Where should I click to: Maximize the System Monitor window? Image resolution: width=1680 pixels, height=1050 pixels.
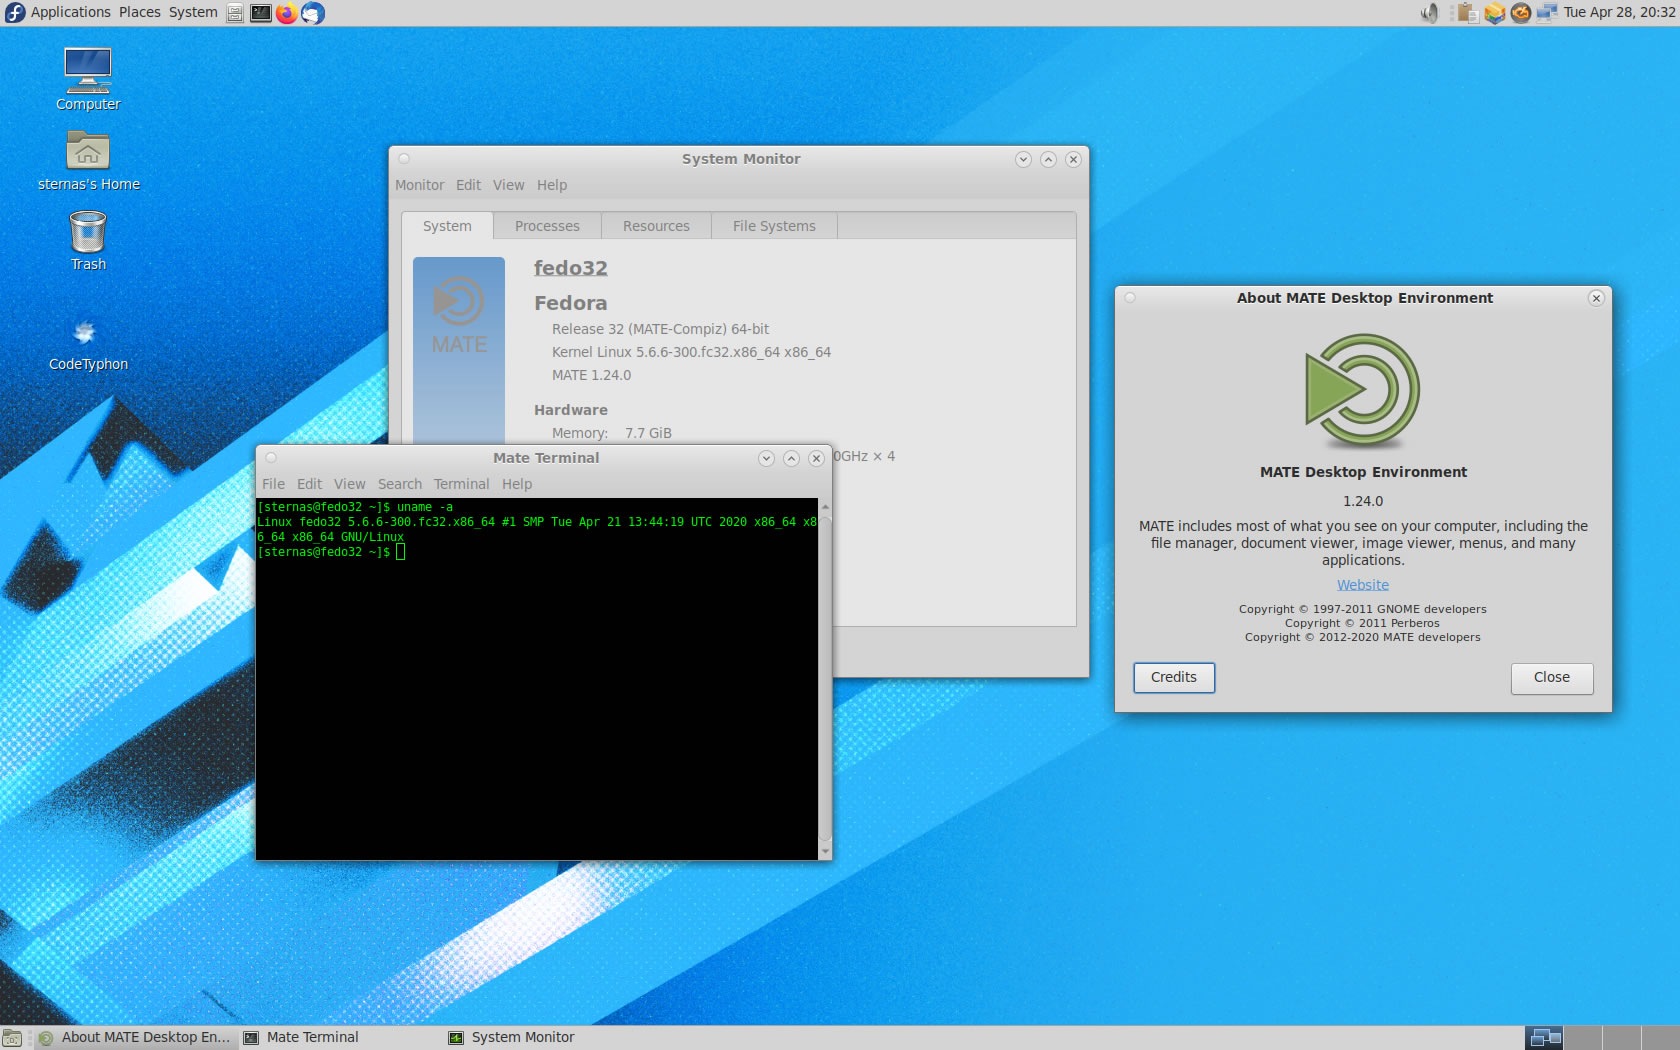(1048, 159)
